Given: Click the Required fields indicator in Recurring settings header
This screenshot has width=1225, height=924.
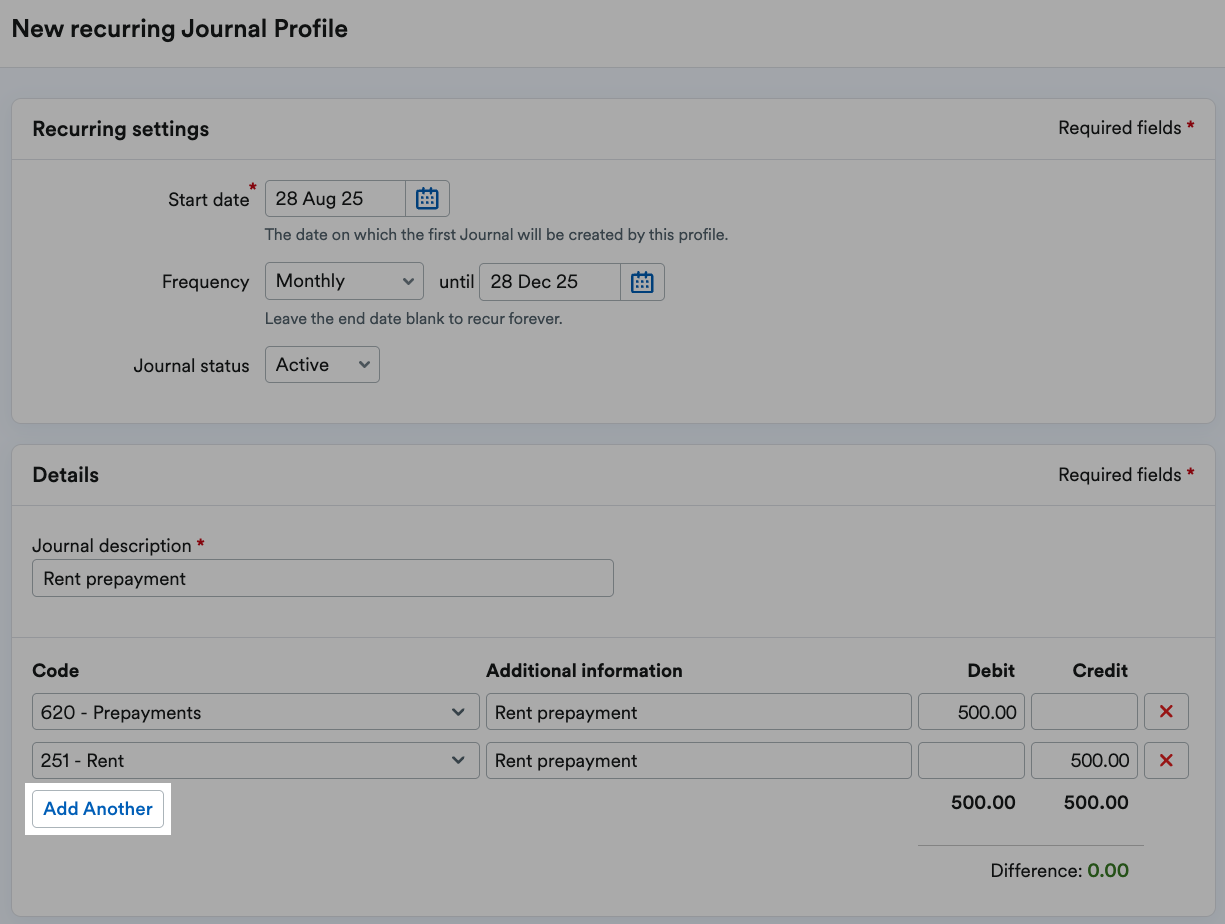Looking at the screenshot, I should tap(1125, 128).
